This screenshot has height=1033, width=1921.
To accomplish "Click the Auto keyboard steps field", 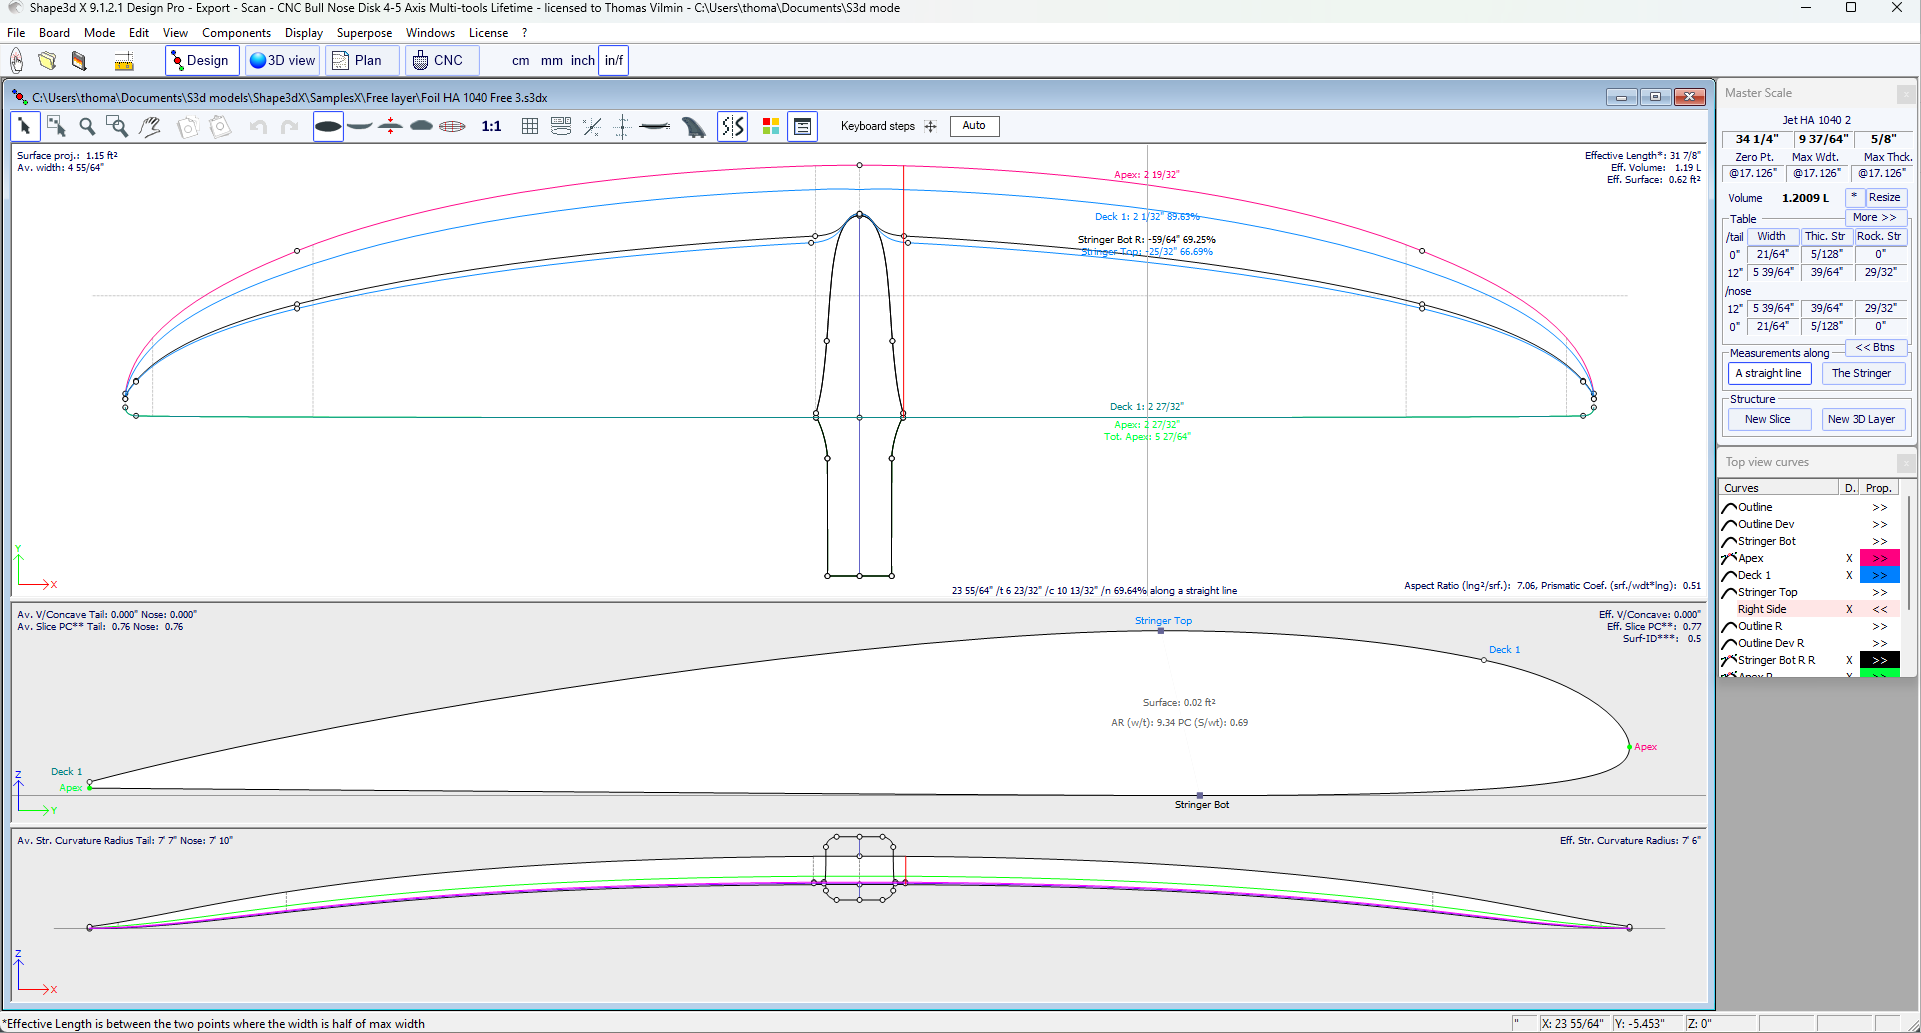I will pos(974,126).
